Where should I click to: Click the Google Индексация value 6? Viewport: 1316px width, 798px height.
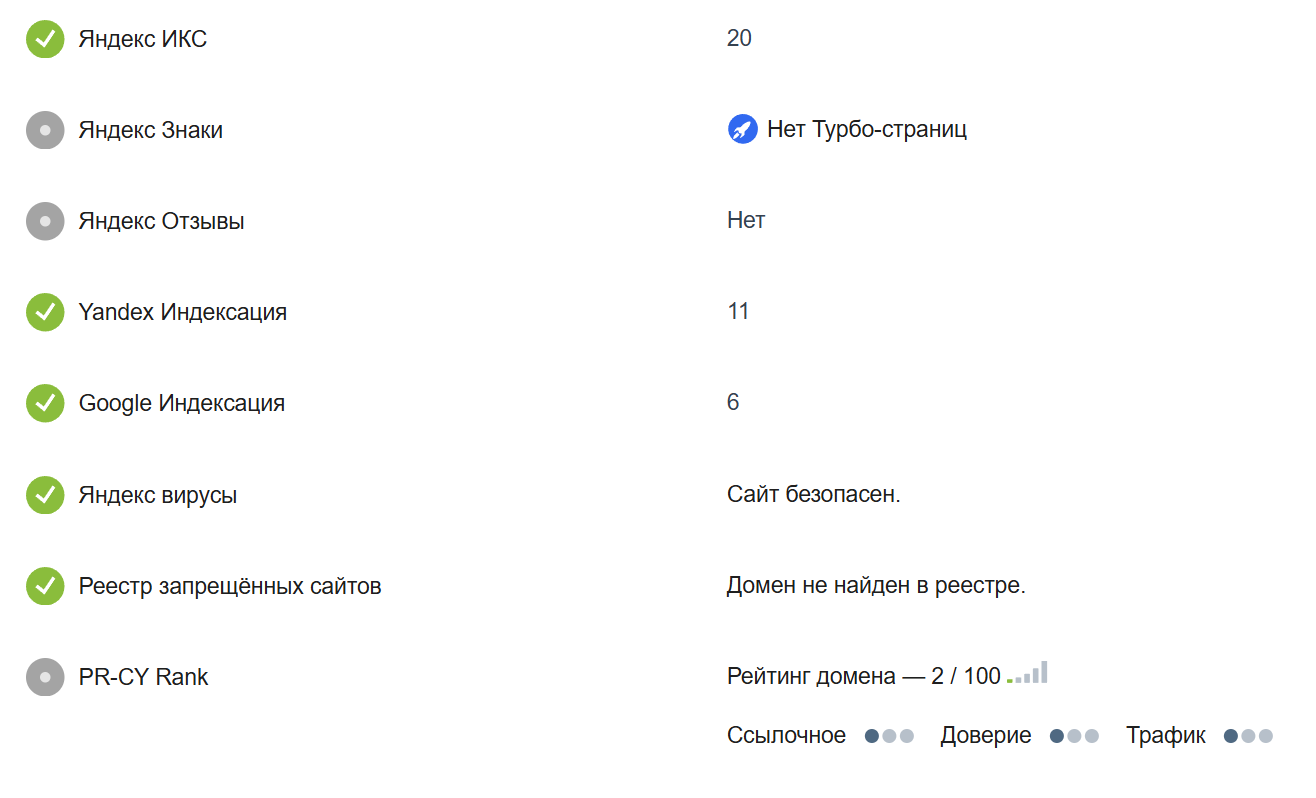coord(733,402)
